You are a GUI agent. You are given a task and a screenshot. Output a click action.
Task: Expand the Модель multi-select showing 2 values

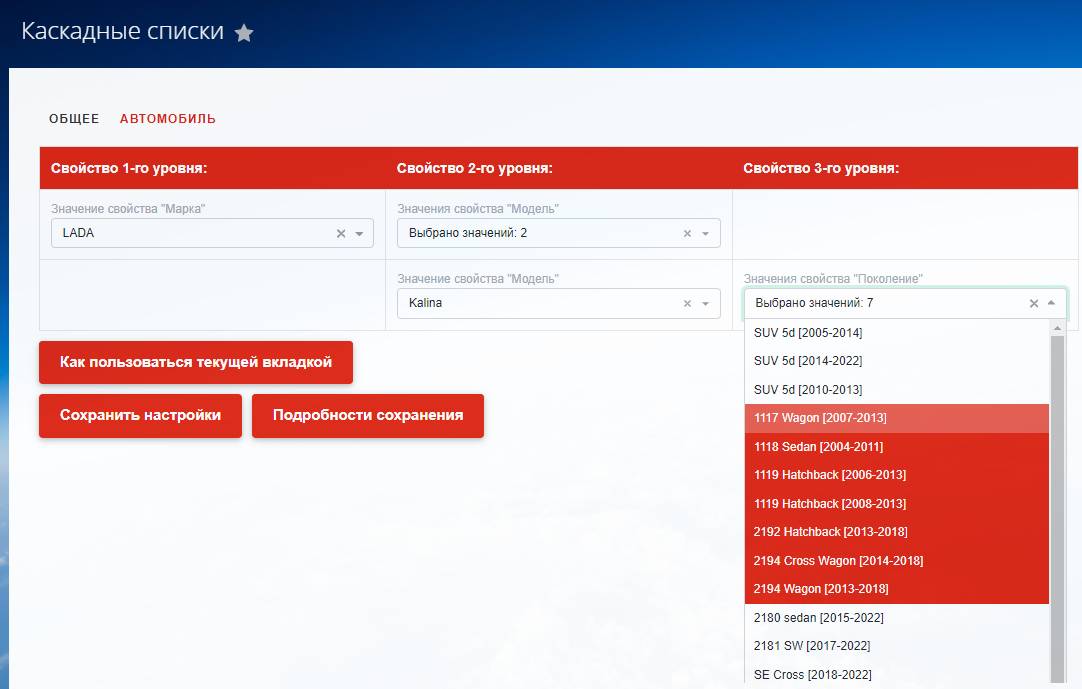coord(705,233)
